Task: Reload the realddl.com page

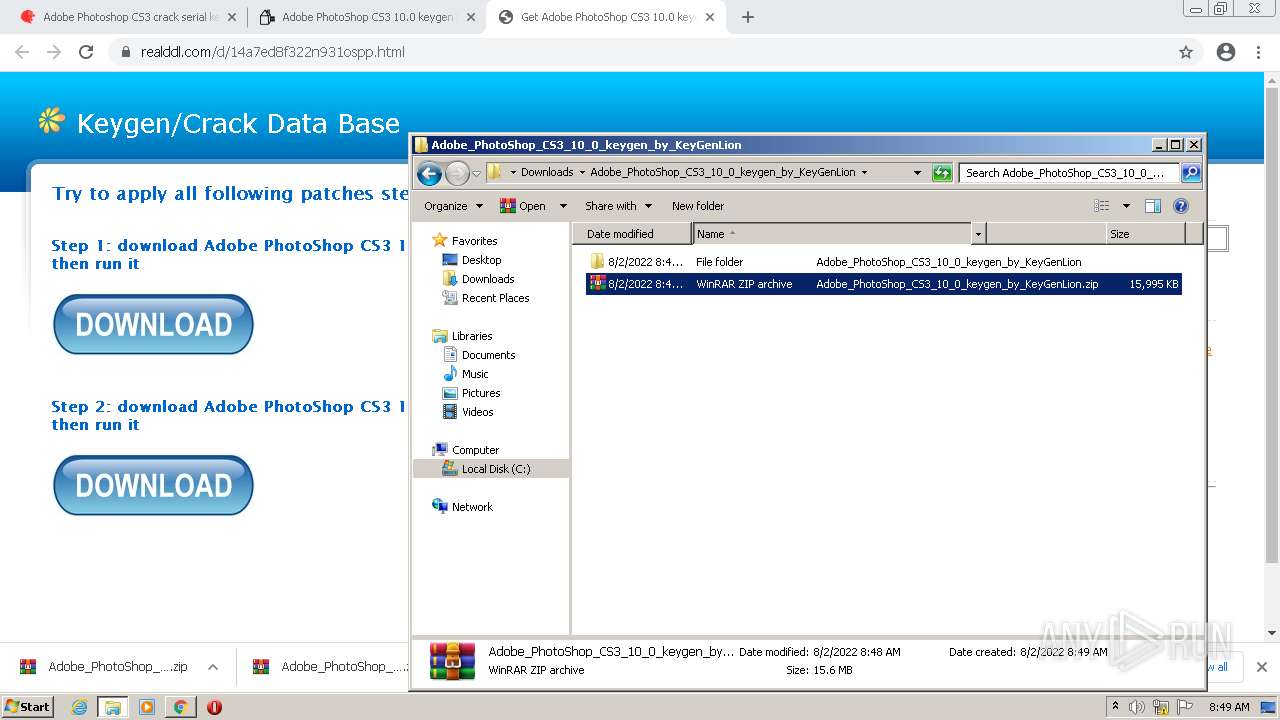Action: pos(86,52)
